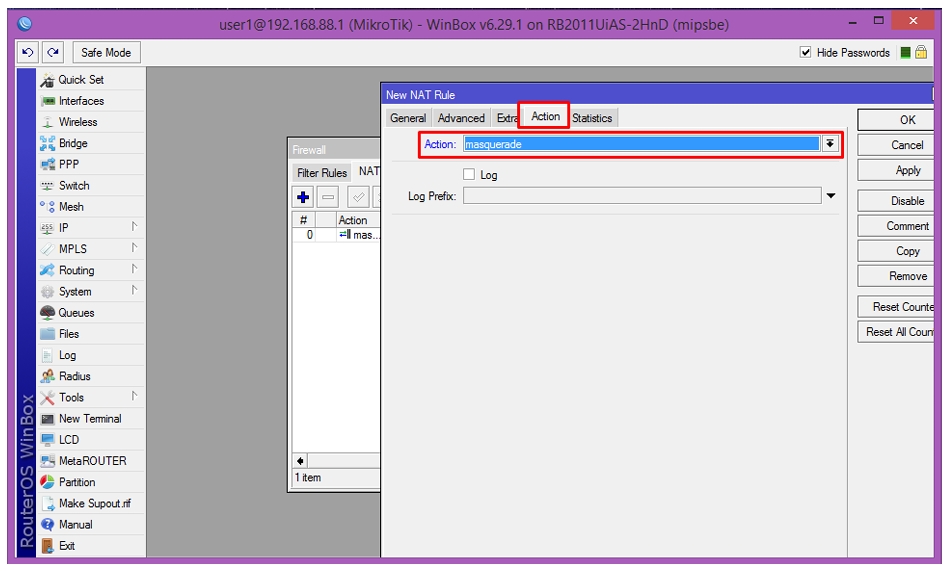Open the Manual help icon

coord(48,525)
